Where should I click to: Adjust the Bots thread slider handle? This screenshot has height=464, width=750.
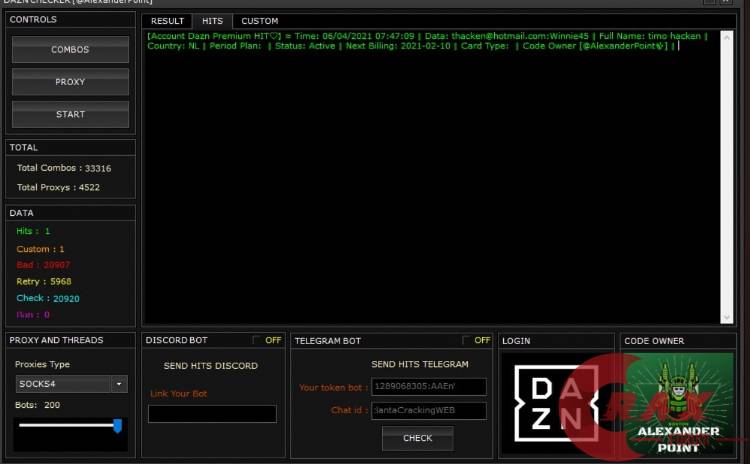pyautogui.click(x=117, y=425)
